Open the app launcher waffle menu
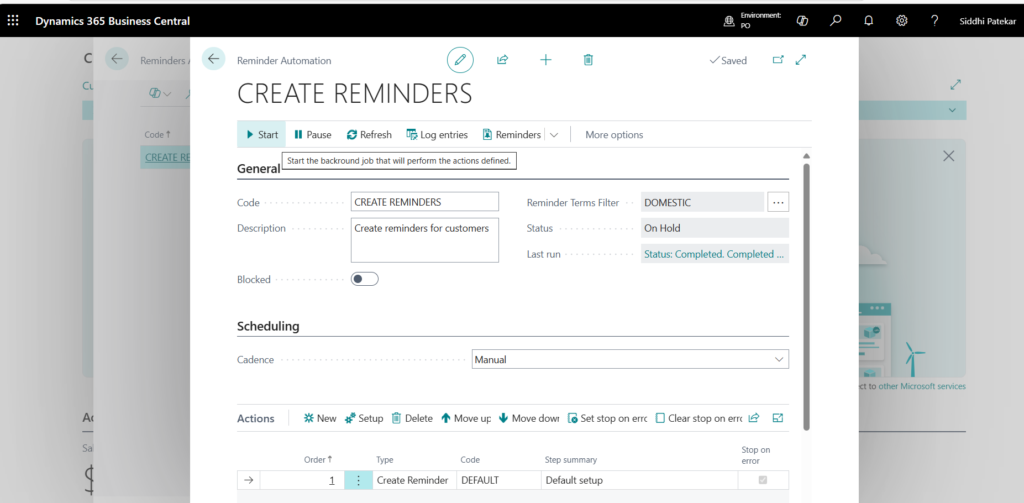Image resolution: width=1024 pixels, height=503 pixels. (x=13, y=21)
